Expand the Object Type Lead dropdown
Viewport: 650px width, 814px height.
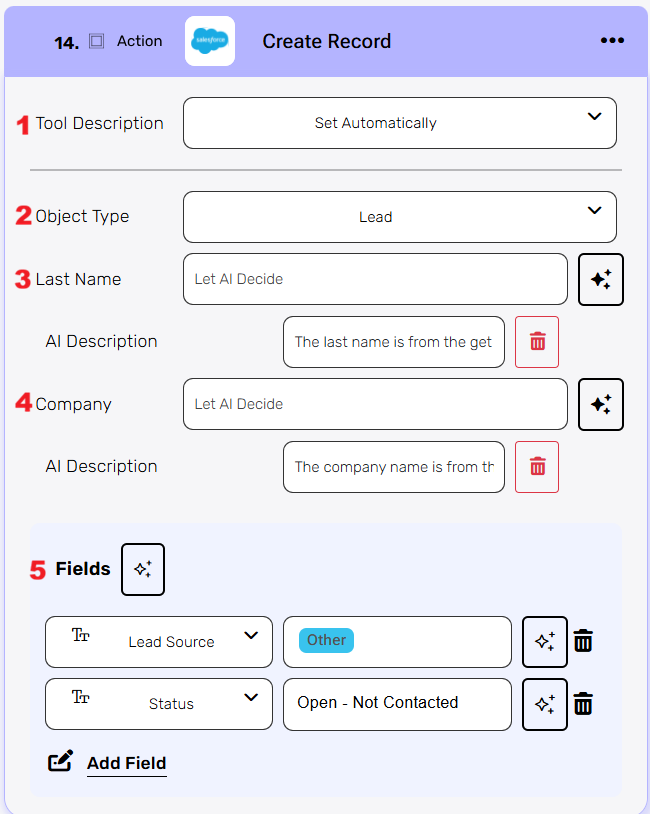[x=399, y=217]
